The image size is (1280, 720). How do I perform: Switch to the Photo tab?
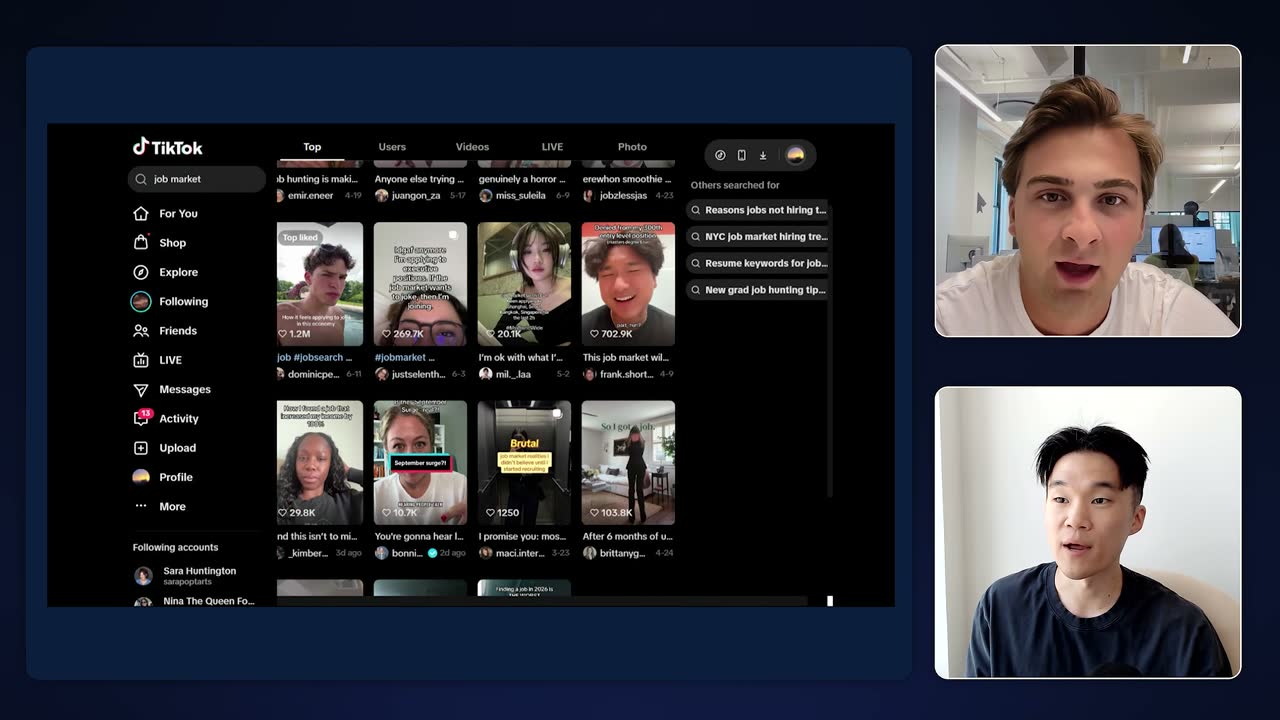632,147
